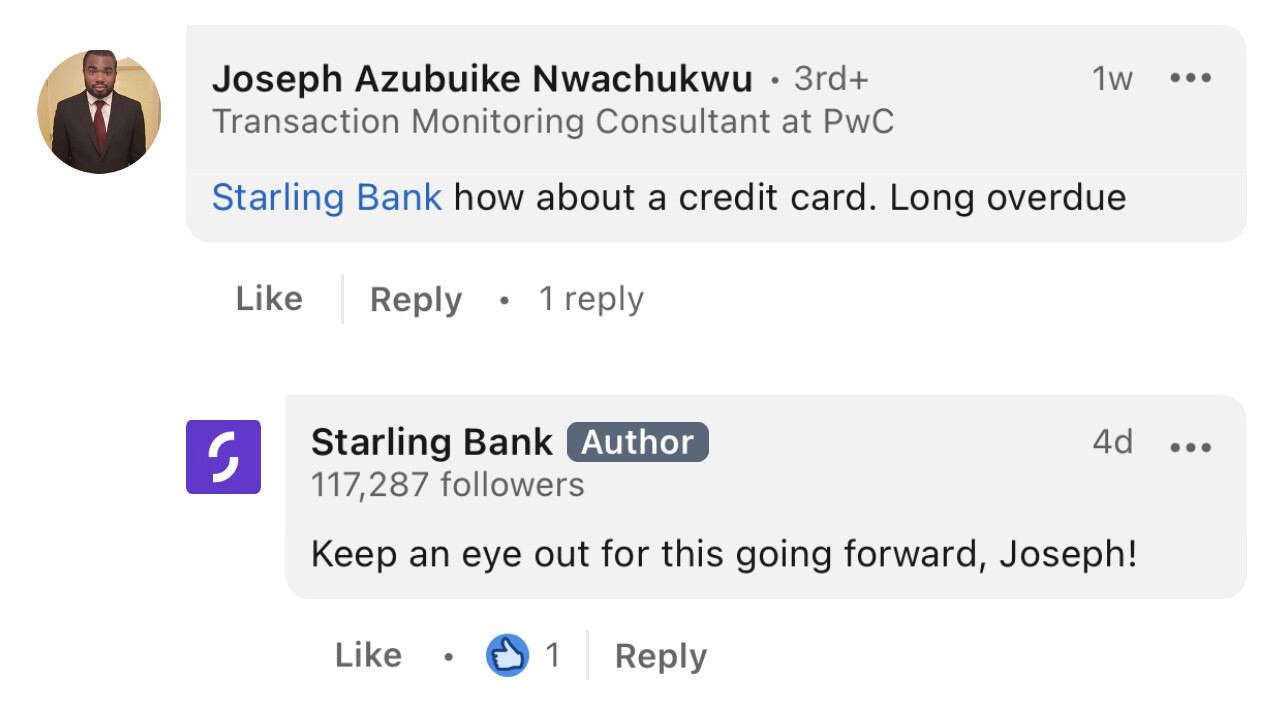
Task: Like Joseph Azubuike Nwachukwu's comment
Action: 269,299
